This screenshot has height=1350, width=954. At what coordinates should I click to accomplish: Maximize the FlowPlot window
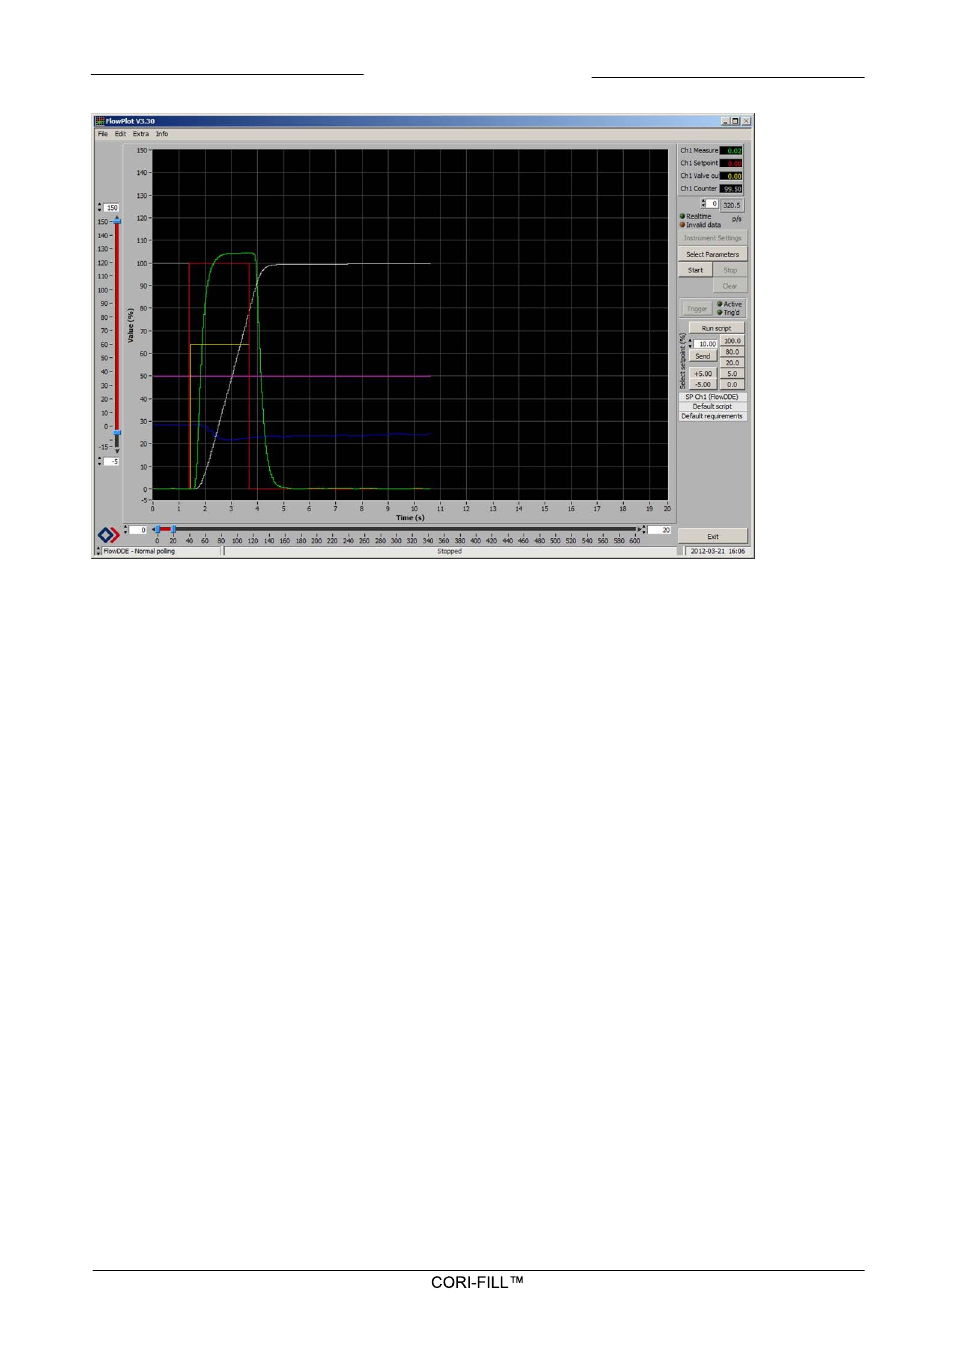tap(736, 121)
